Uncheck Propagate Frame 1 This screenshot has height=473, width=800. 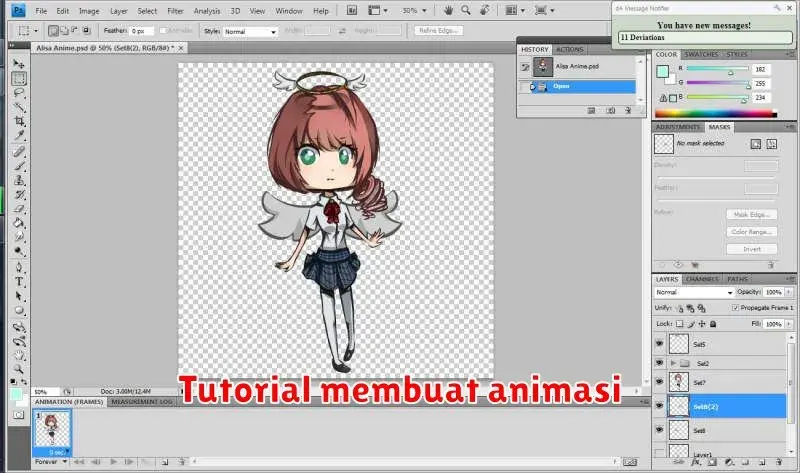[x=735, y=308]
